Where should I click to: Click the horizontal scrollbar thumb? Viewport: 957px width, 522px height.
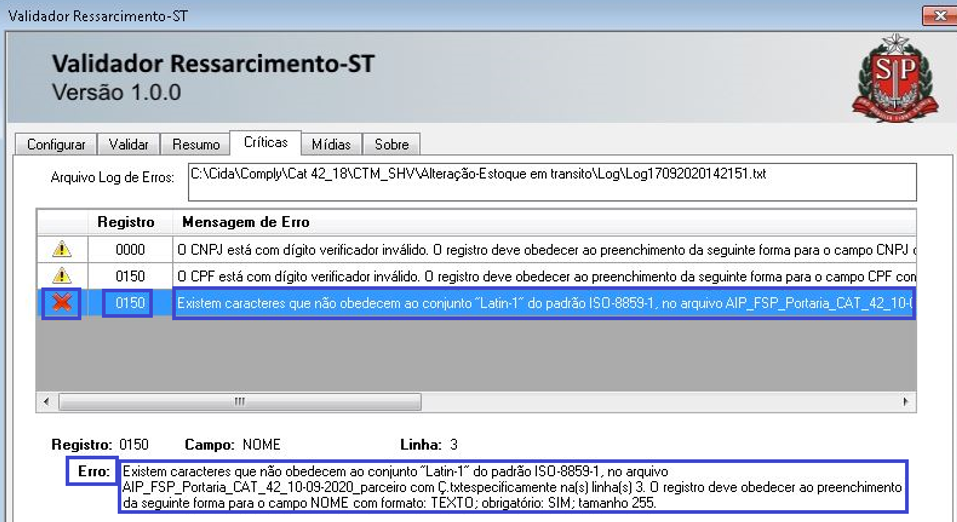click(x=240, y=402)
